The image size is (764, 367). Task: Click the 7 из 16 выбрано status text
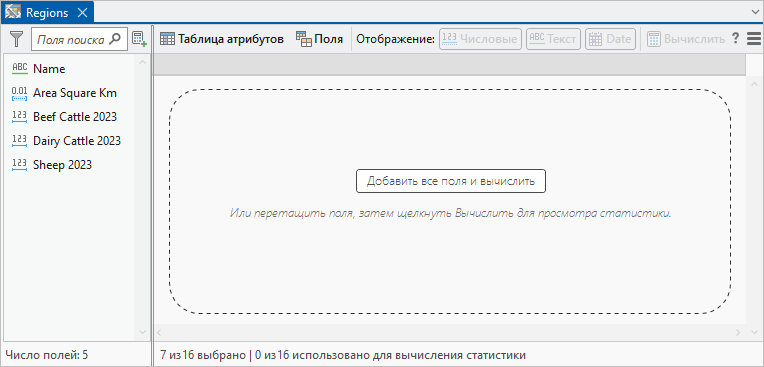(203, 355)
